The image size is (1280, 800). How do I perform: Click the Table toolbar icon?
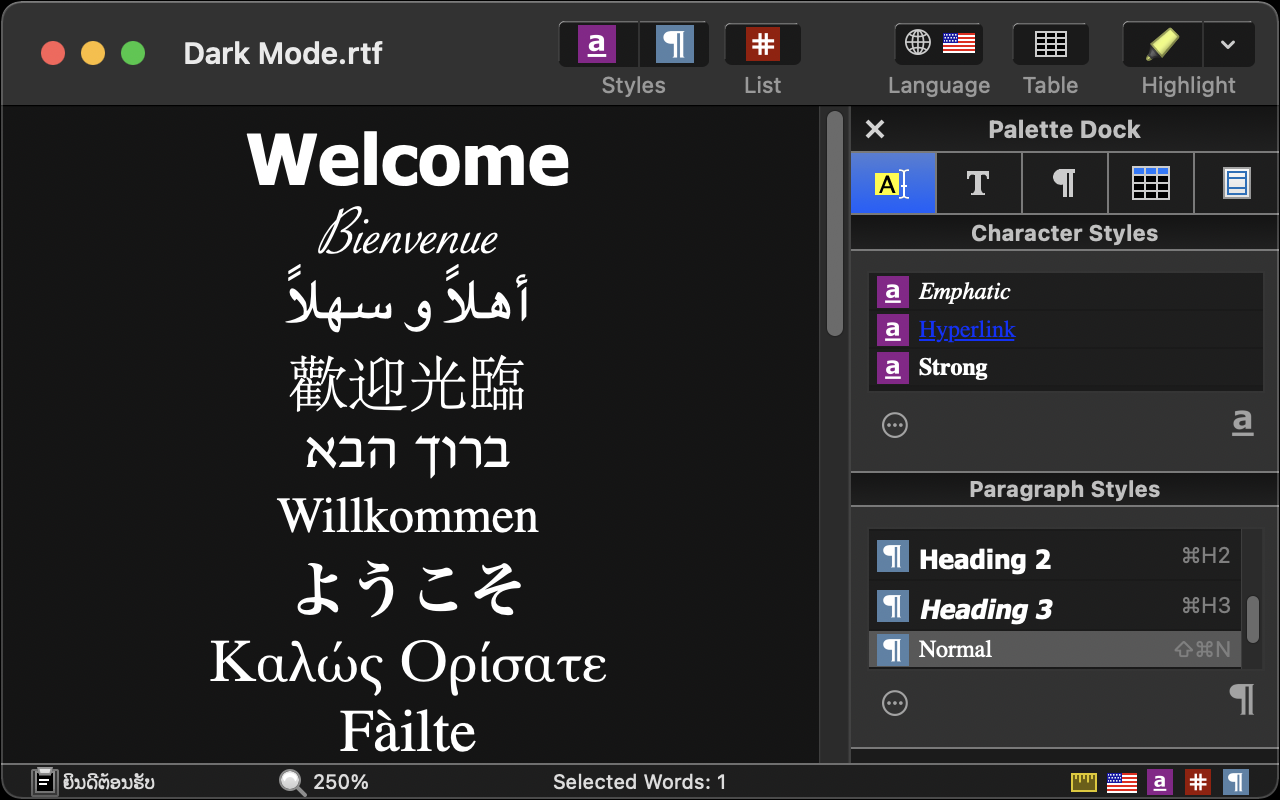(x=1050, y=45)
